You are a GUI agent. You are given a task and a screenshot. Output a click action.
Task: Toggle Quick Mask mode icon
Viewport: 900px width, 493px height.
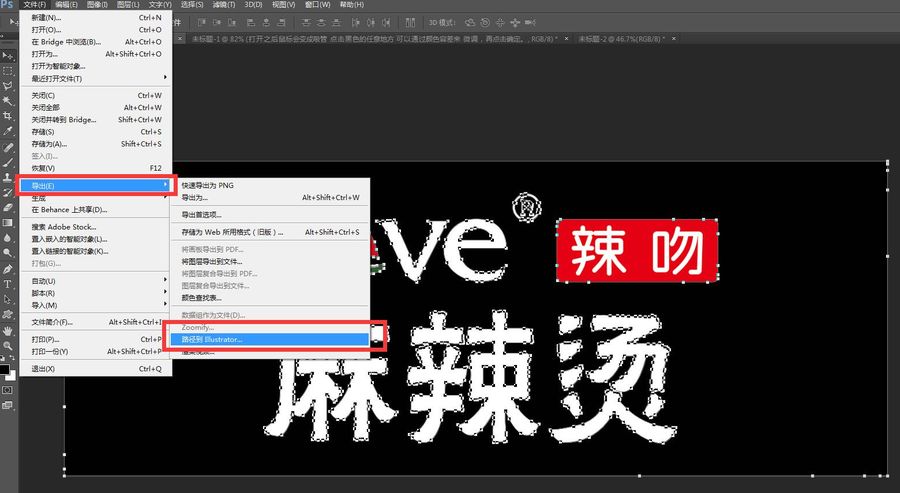point(7,390)
